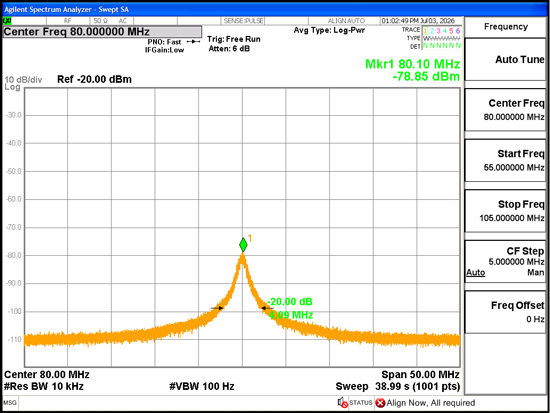Click the Ref -20.00 dBm label
This screenshot has width=550, height=413.
tap(94, 79)
